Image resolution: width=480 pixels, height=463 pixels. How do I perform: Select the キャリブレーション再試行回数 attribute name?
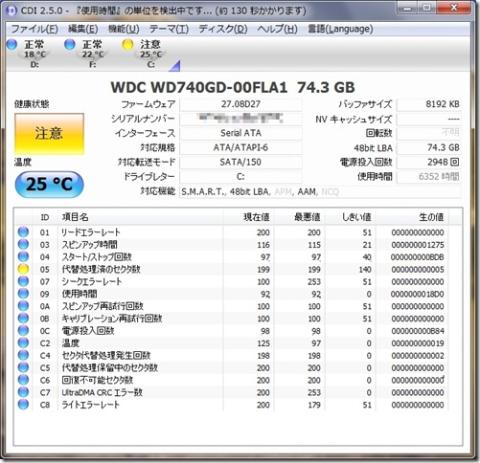tap(112, 318)
